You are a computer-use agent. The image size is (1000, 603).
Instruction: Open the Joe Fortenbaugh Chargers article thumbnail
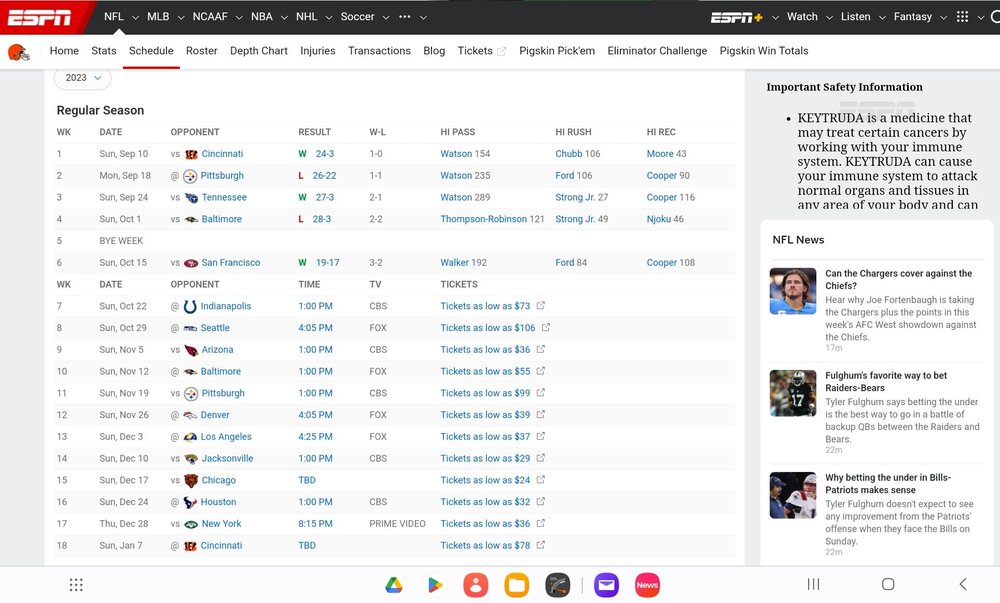pyautogui.click(x=793, y=291)
